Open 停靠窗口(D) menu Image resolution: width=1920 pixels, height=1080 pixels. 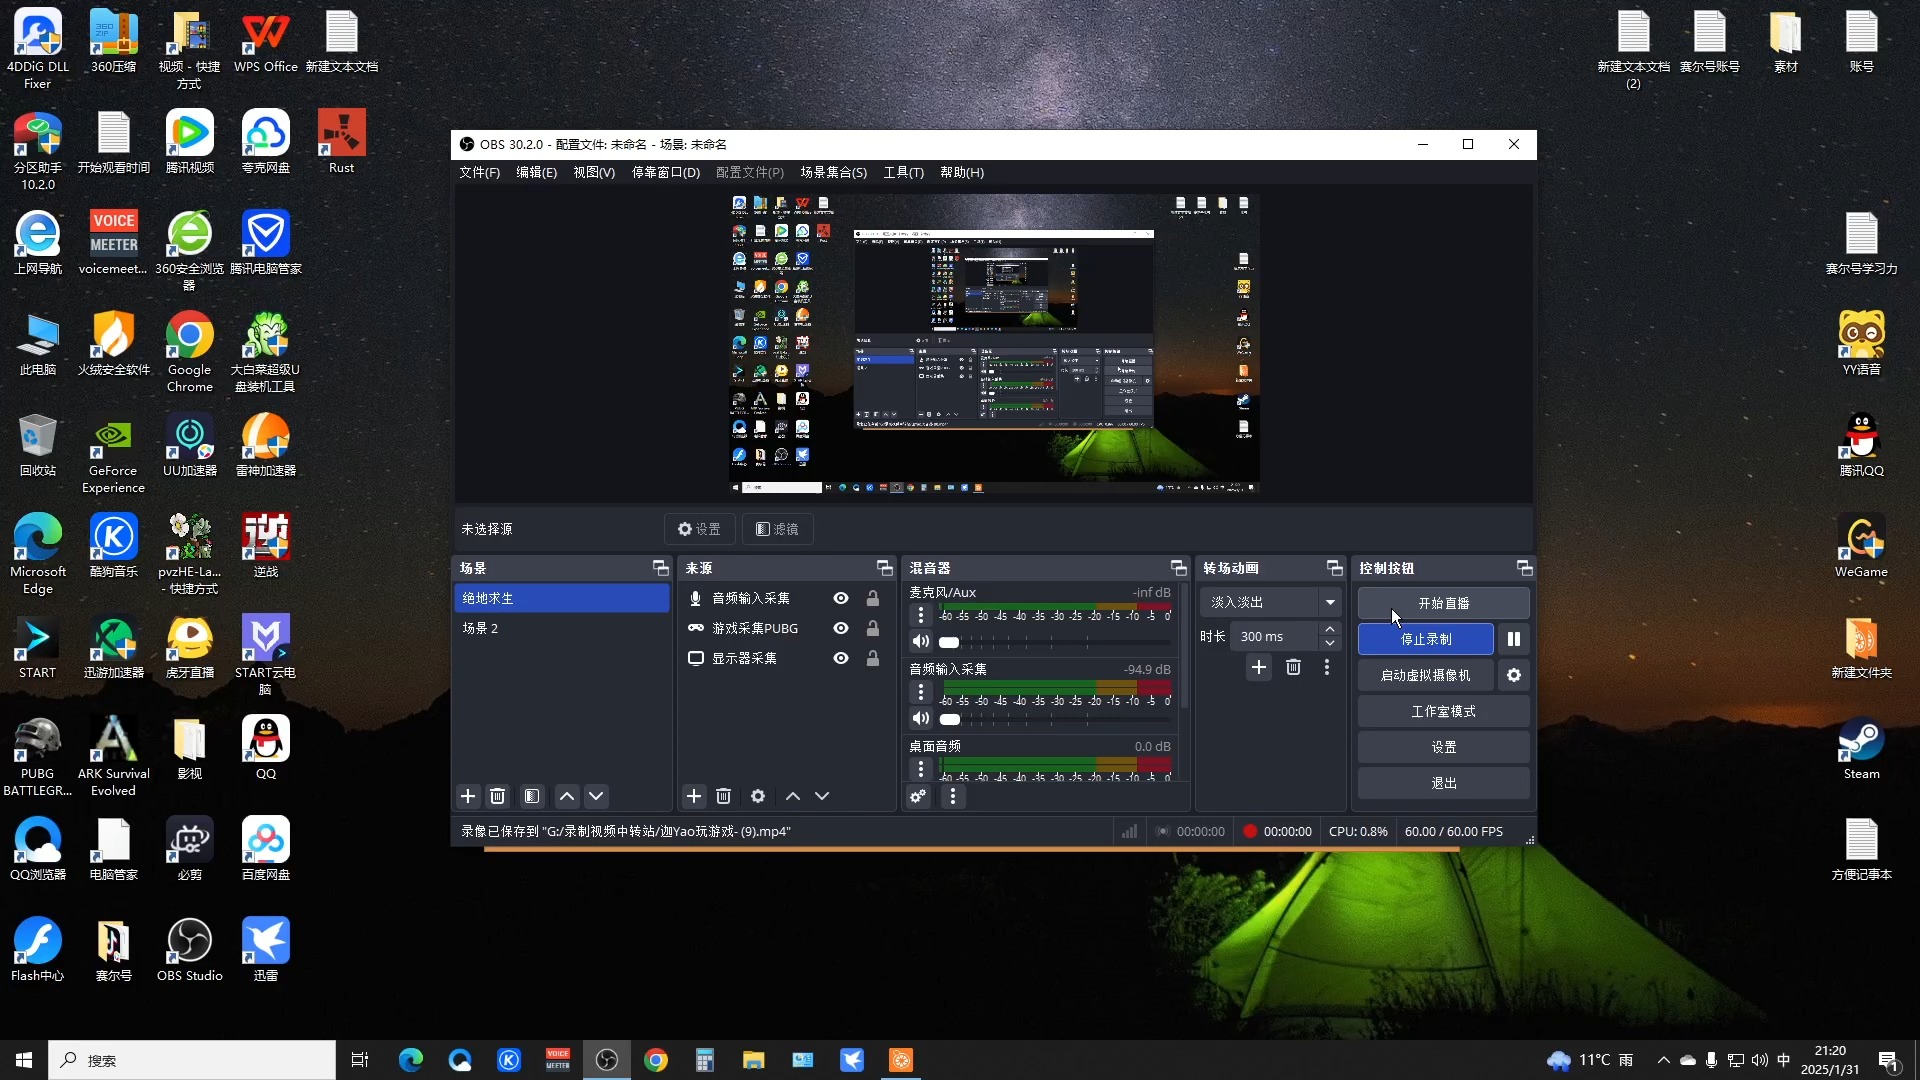665,172
